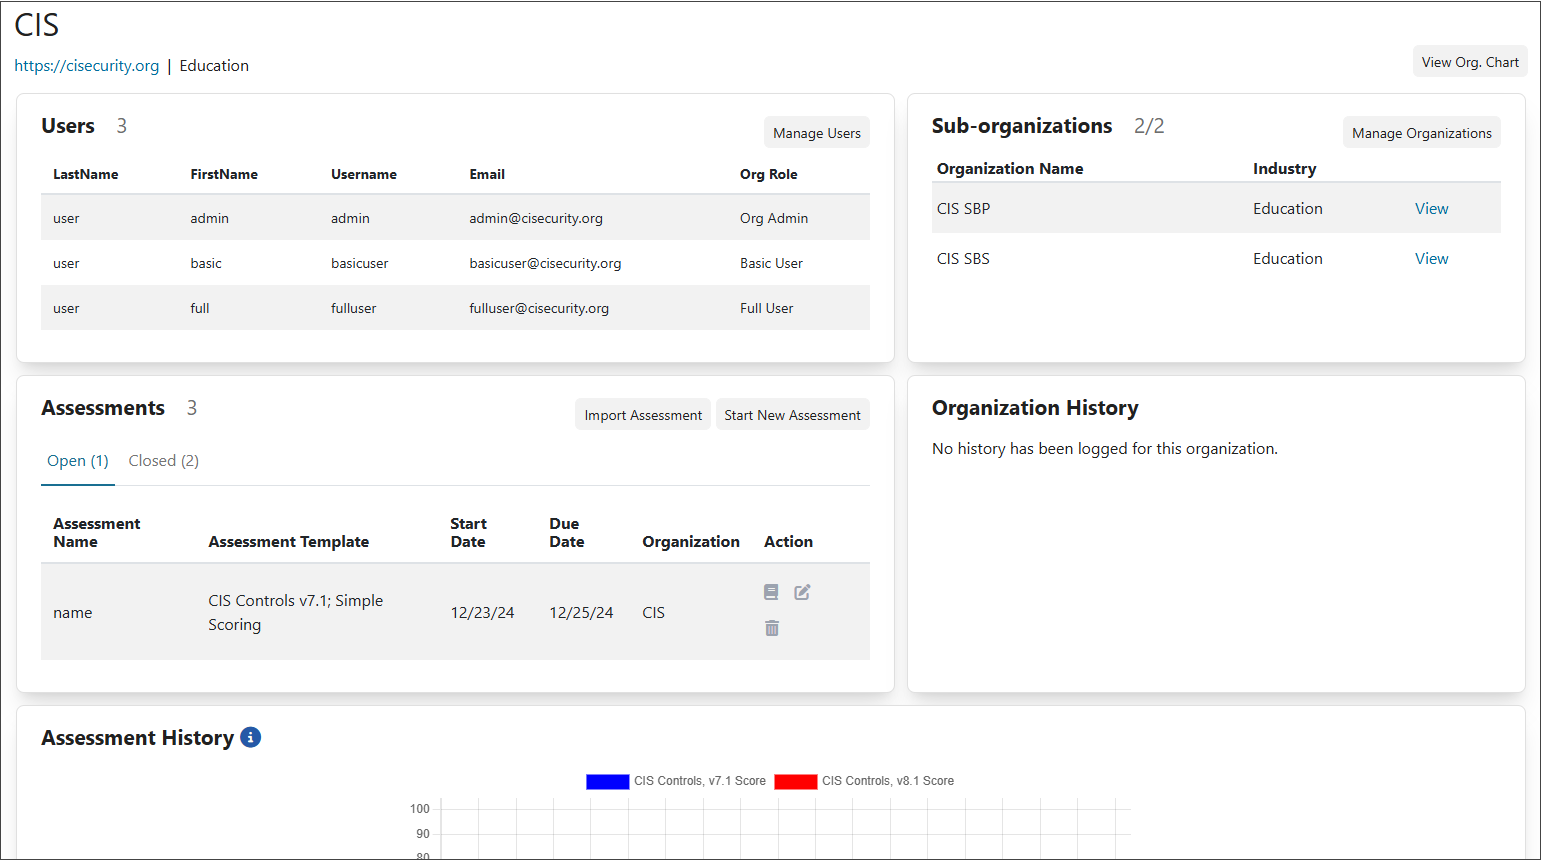Select the 'basicuser' username cell

(360, 263)
